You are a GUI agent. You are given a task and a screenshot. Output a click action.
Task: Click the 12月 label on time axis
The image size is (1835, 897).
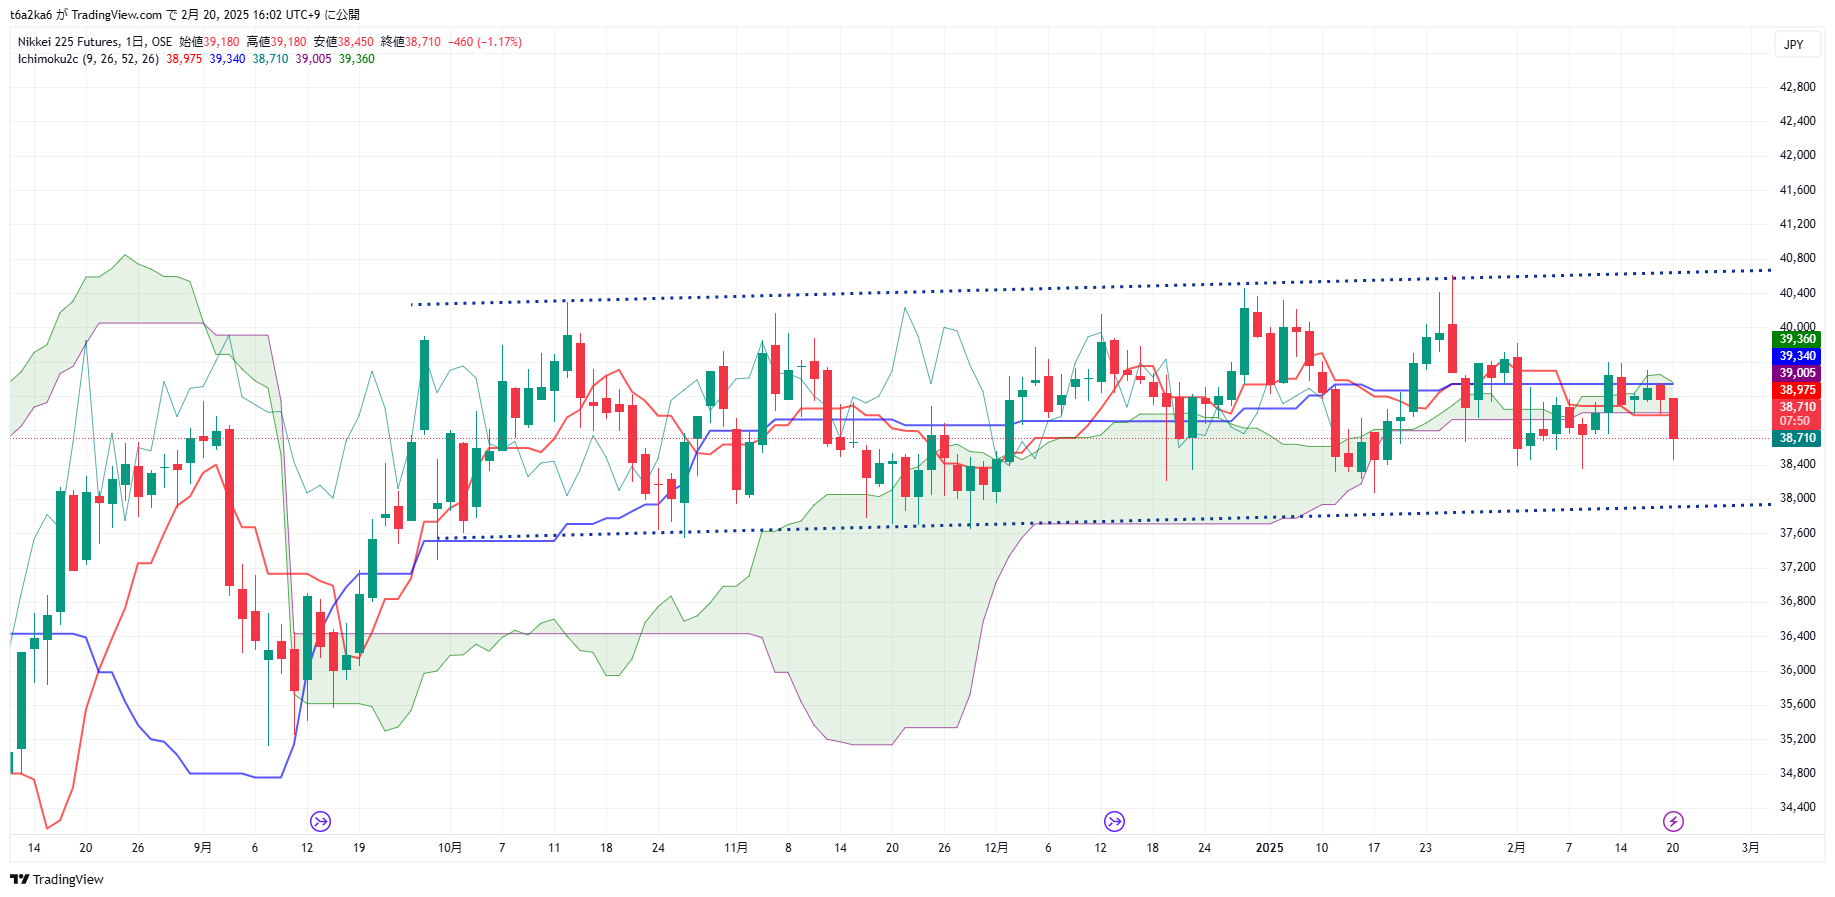996,848
